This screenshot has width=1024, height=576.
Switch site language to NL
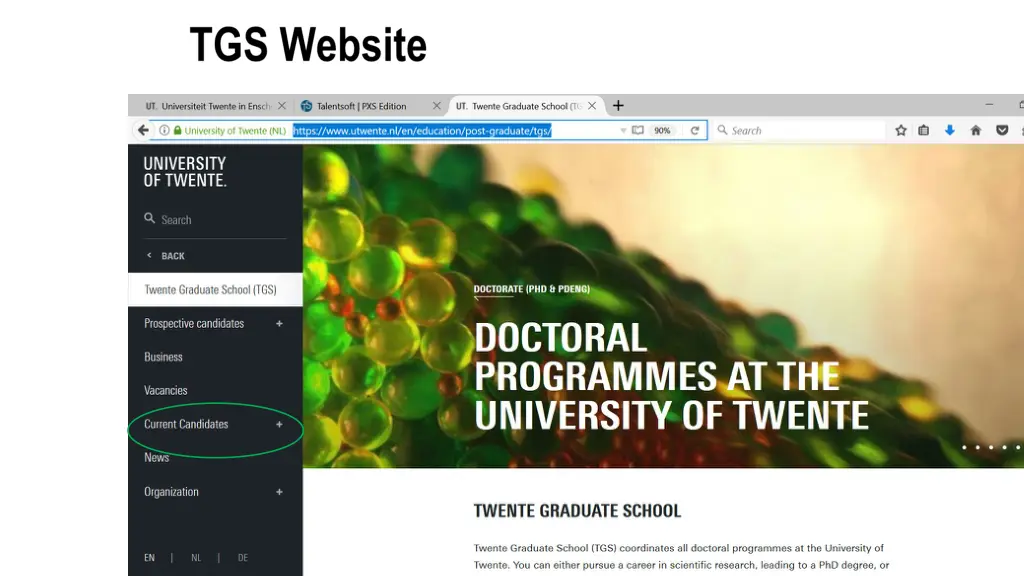196,558
